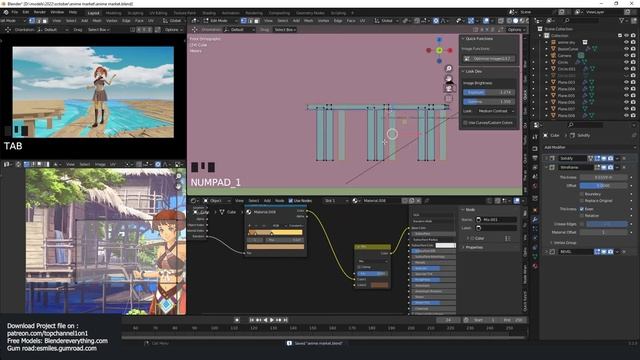Open the Add Modifier dropdown
This screenshot has height=360, width=640.
(589, 147)
